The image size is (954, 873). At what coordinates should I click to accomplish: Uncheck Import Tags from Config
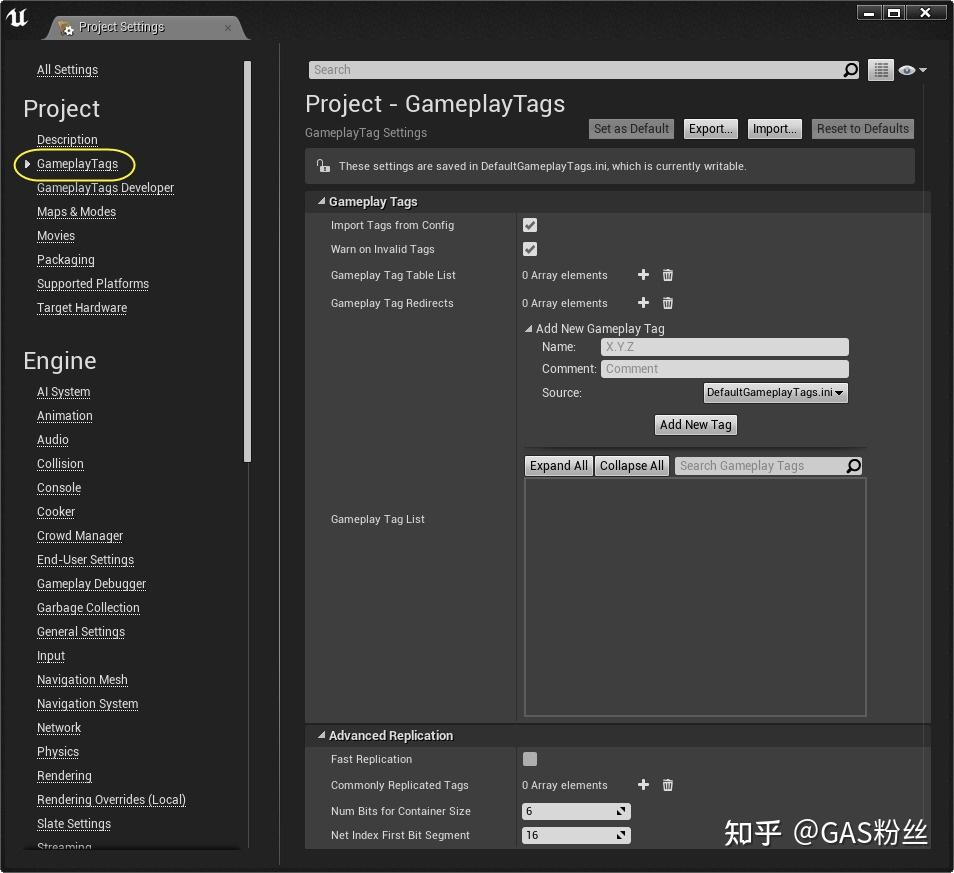(529, 225)
